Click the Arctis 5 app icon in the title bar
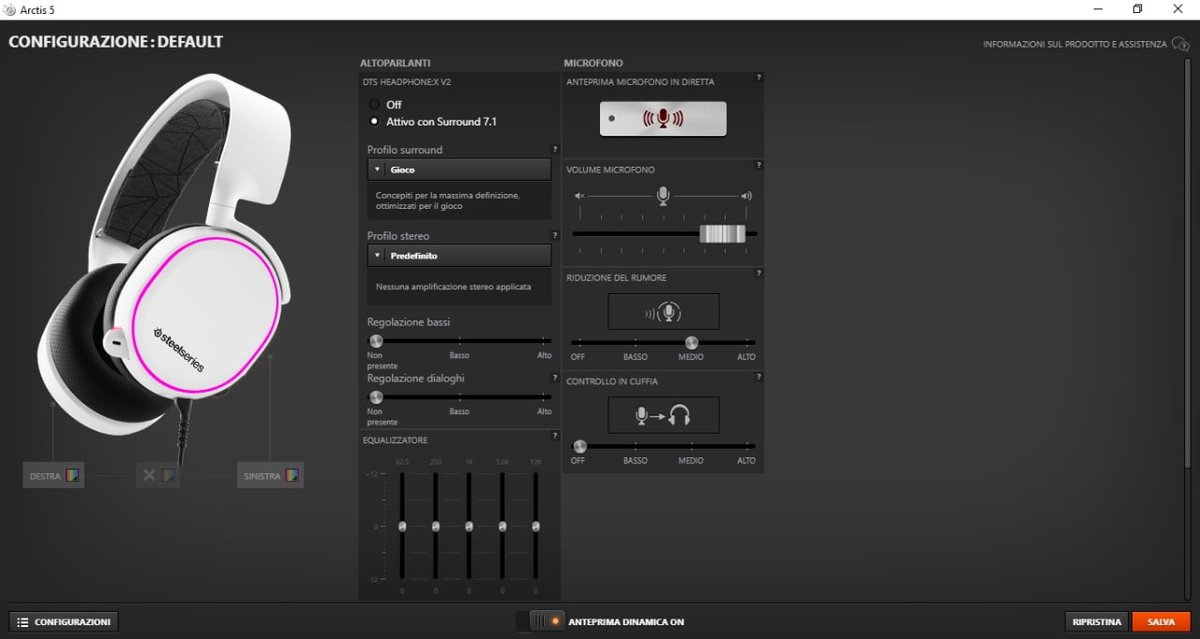This screenshot has width=1200, height=639. click(9, 9)
